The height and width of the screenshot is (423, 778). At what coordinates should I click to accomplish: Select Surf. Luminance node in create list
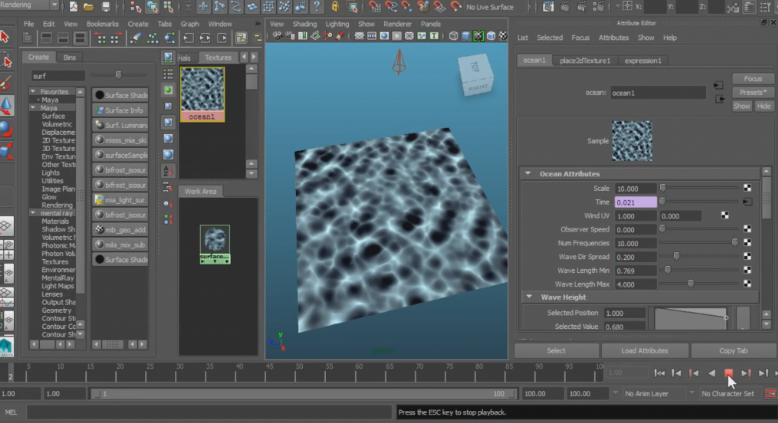120,125
